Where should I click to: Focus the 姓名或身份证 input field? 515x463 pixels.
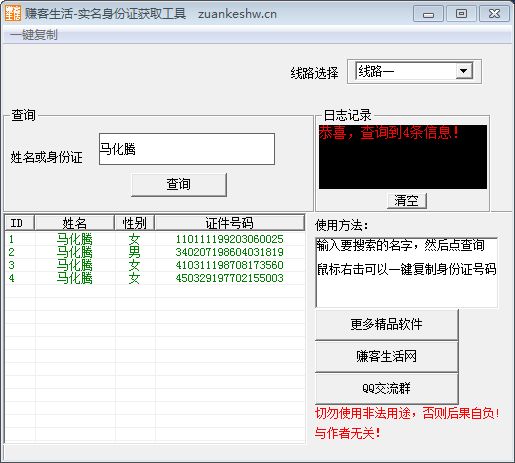point(187,149)
